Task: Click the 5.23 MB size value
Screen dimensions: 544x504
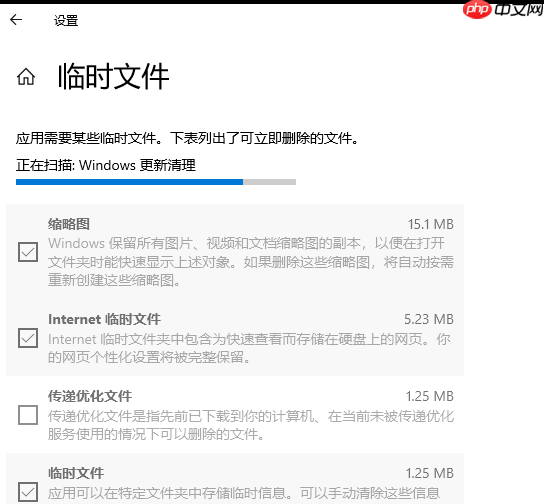Action: click(x=429, y=319)
